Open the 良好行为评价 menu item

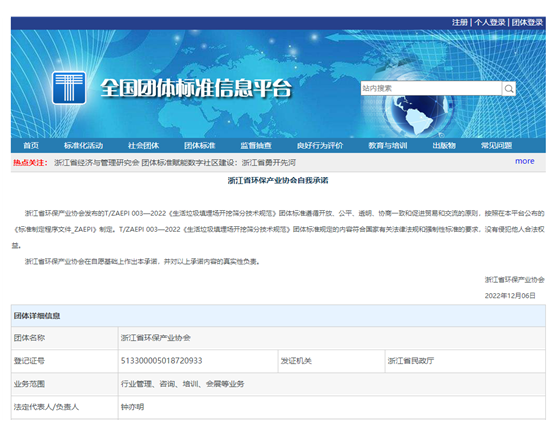tap(320, 146)
